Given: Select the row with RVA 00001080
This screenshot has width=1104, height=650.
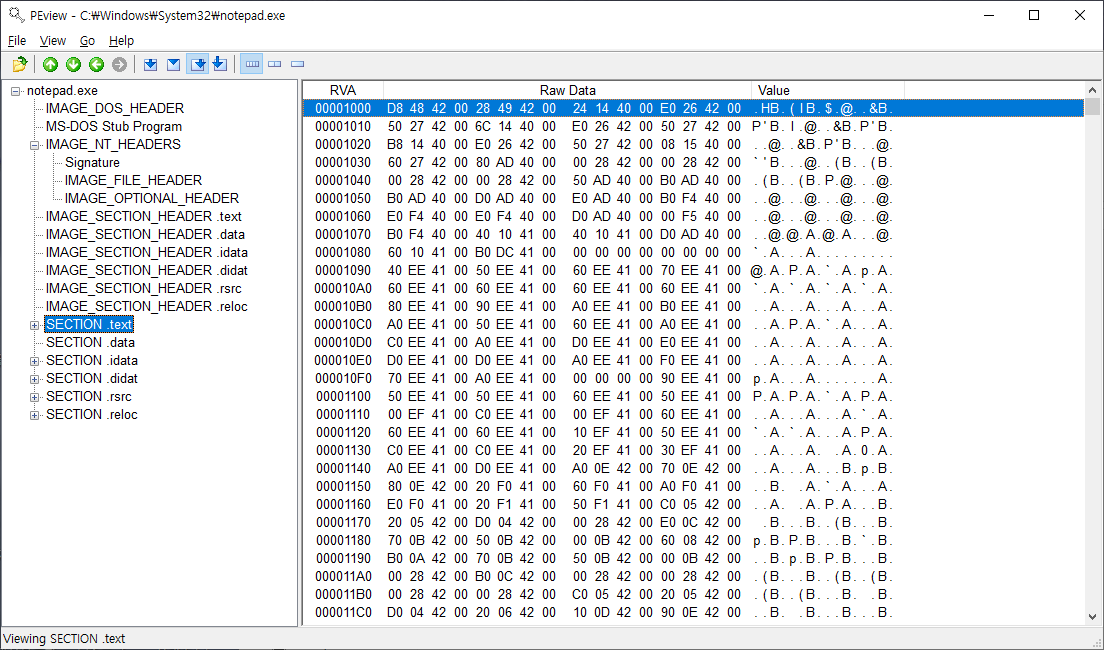Looking at the screenshot, I should 694,252.
